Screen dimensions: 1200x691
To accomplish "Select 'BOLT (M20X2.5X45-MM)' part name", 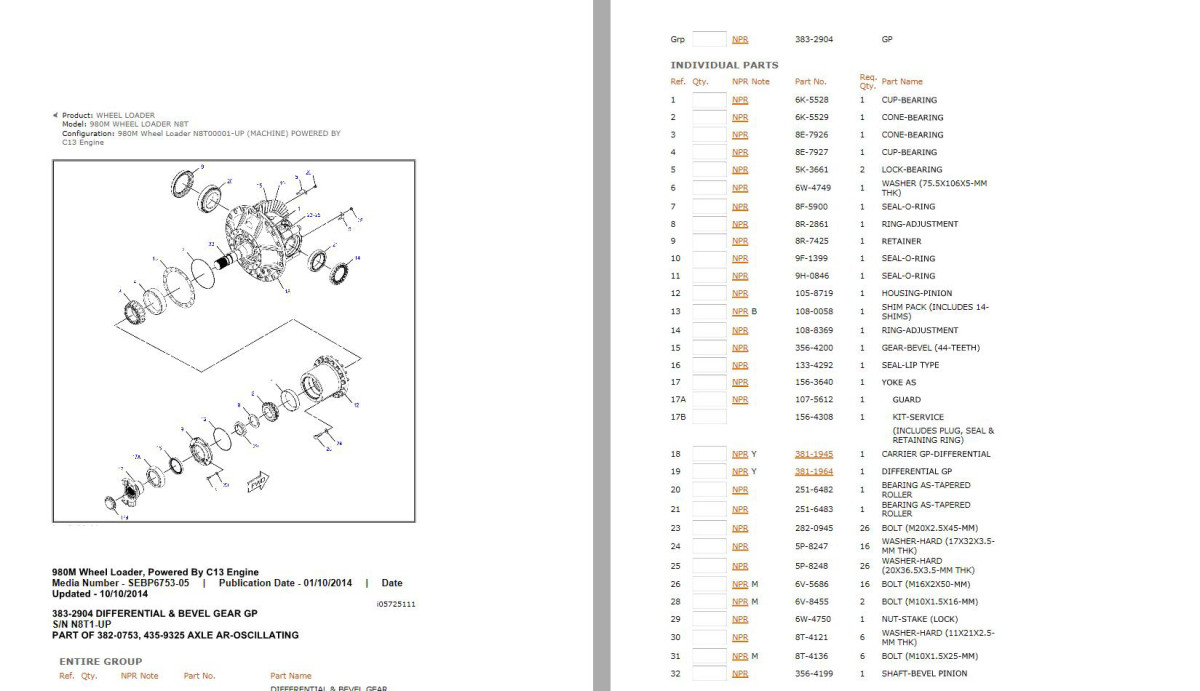I will pos(929,528).
